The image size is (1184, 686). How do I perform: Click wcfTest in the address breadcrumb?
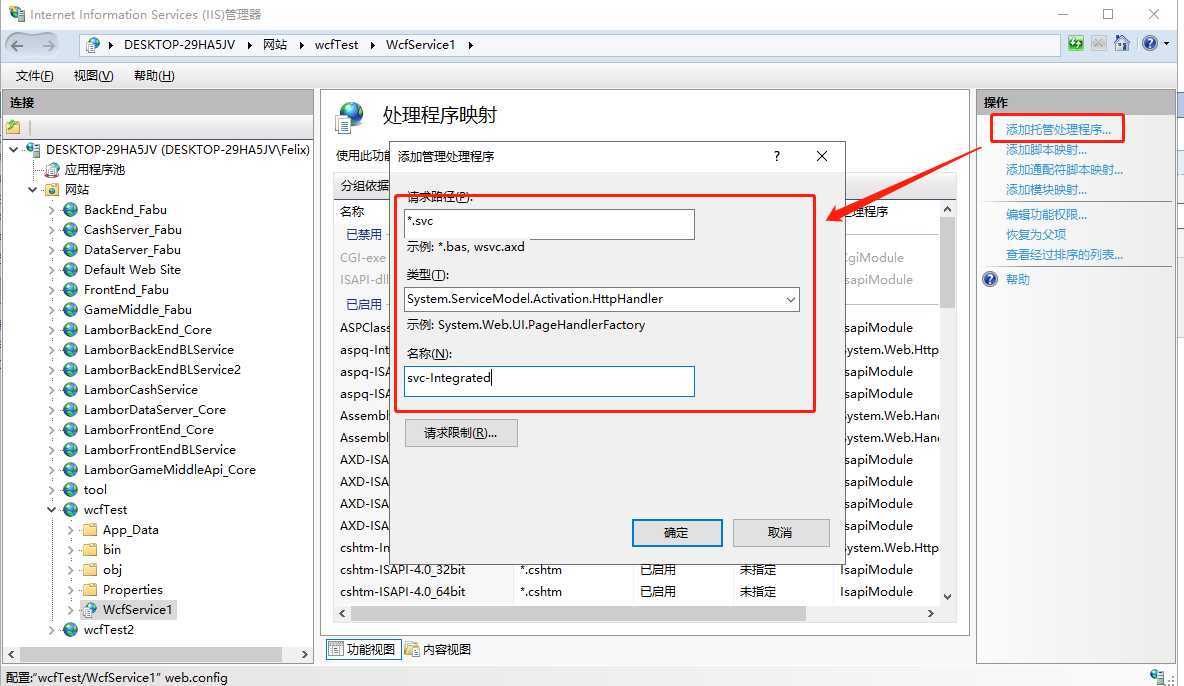[x=336, y=45]
